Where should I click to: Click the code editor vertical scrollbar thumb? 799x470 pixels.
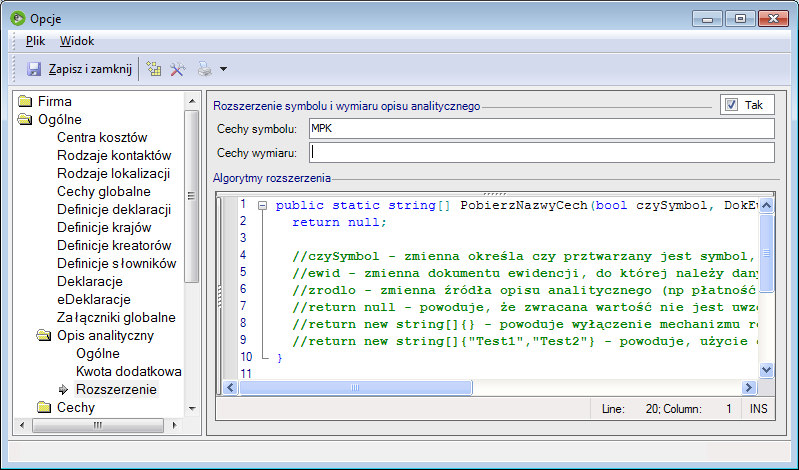(766, 253)
